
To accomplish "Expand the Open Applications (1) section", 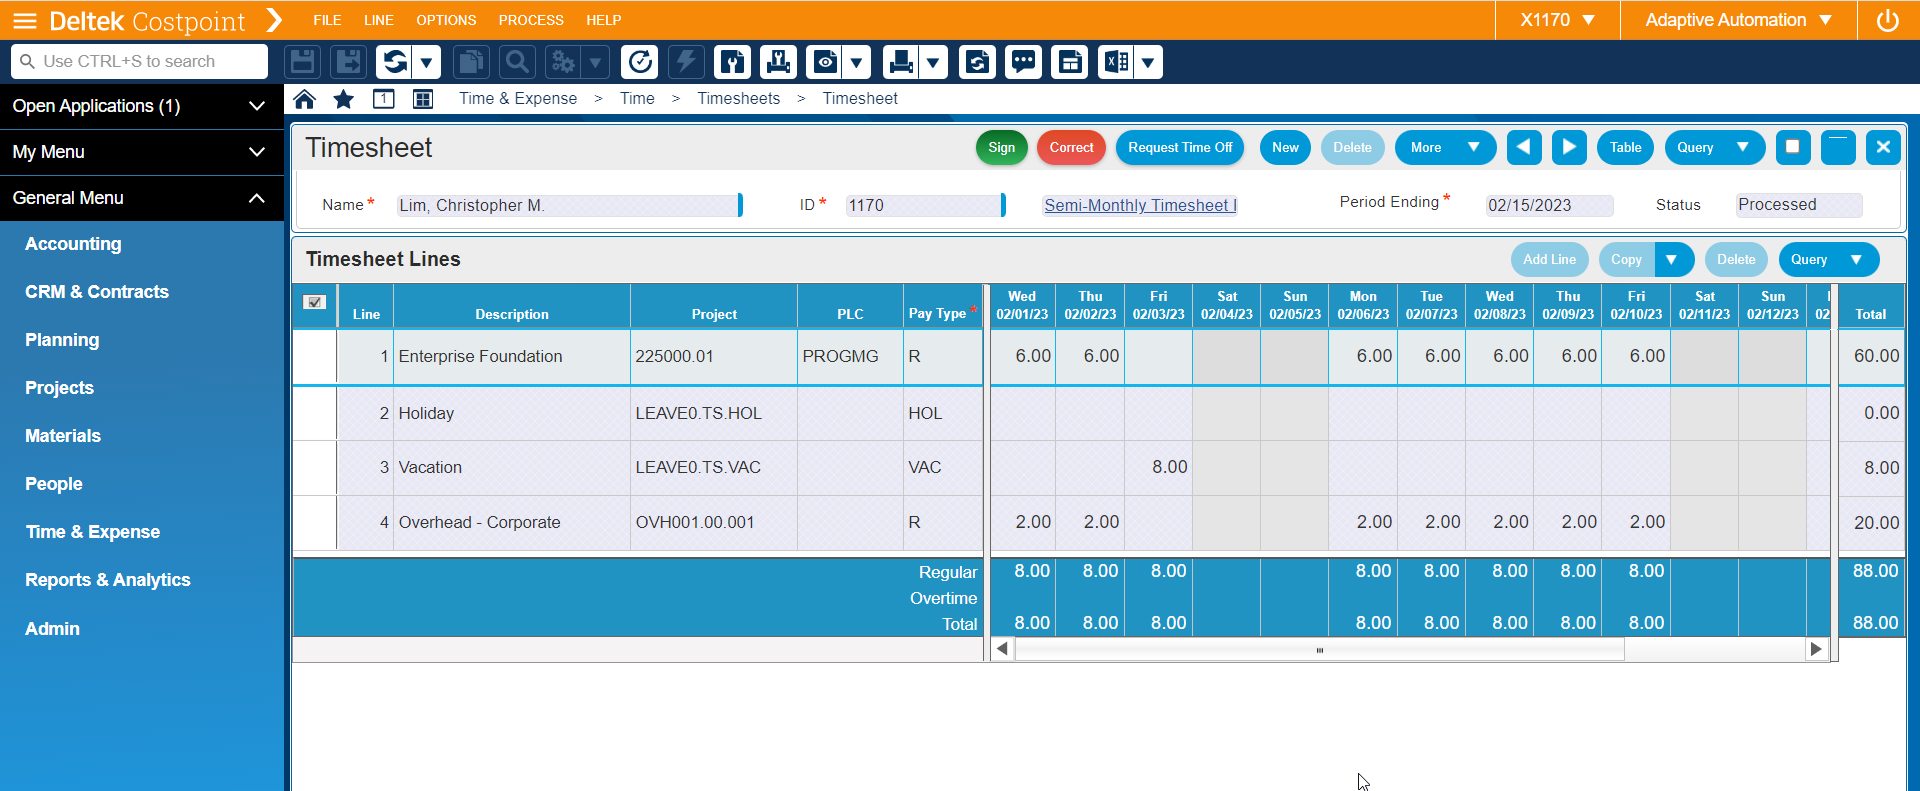I will pyautogui.click(x=142, y=106).
